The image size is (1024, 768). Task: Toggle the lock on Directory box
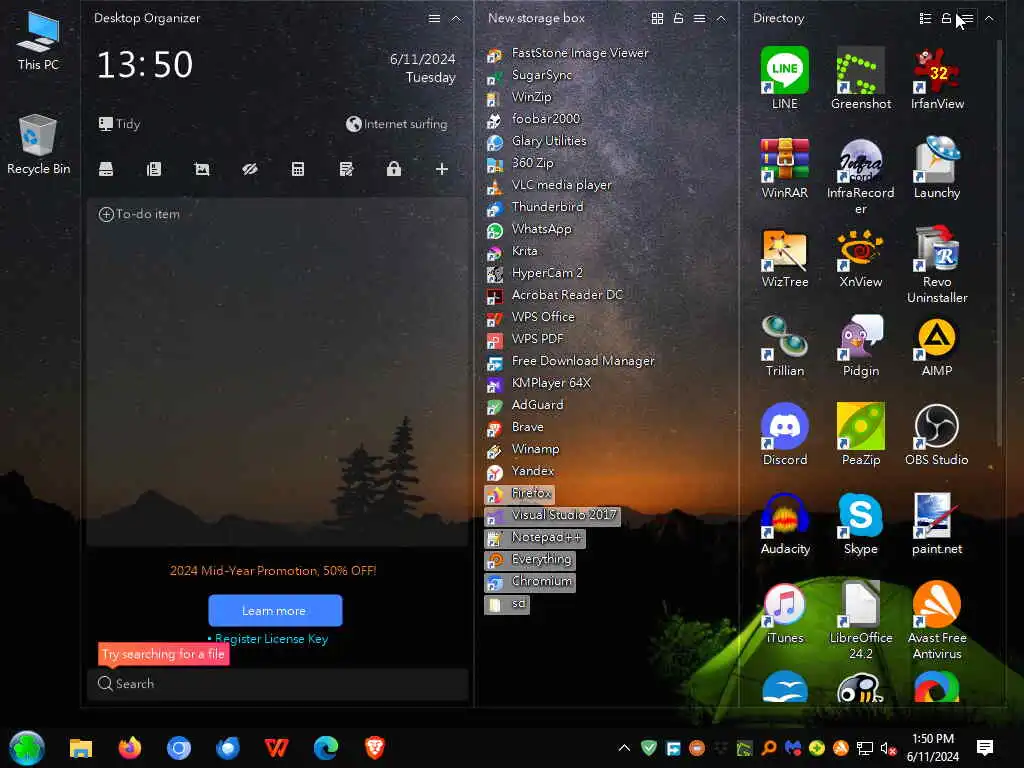click(946, 18)
